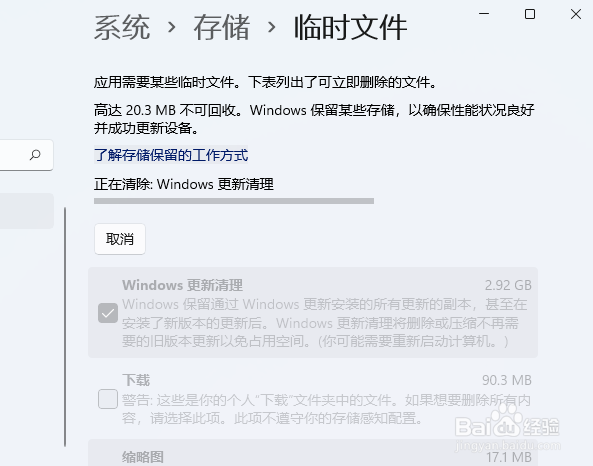
Task: Toggle the Windows 更新清理 checkbox
Action: tap(108, 313)
